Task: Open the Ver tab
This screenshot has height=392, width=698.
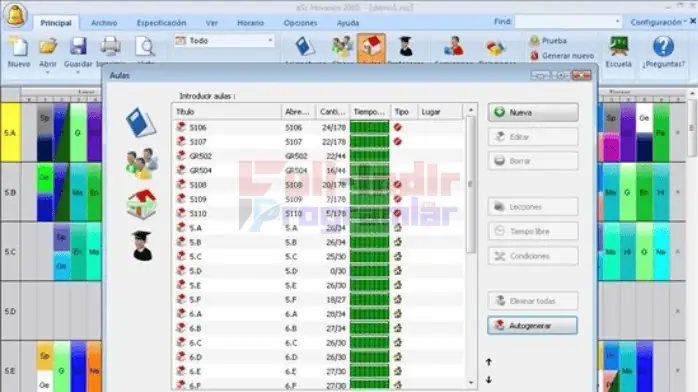Action: tap(211, 23)
